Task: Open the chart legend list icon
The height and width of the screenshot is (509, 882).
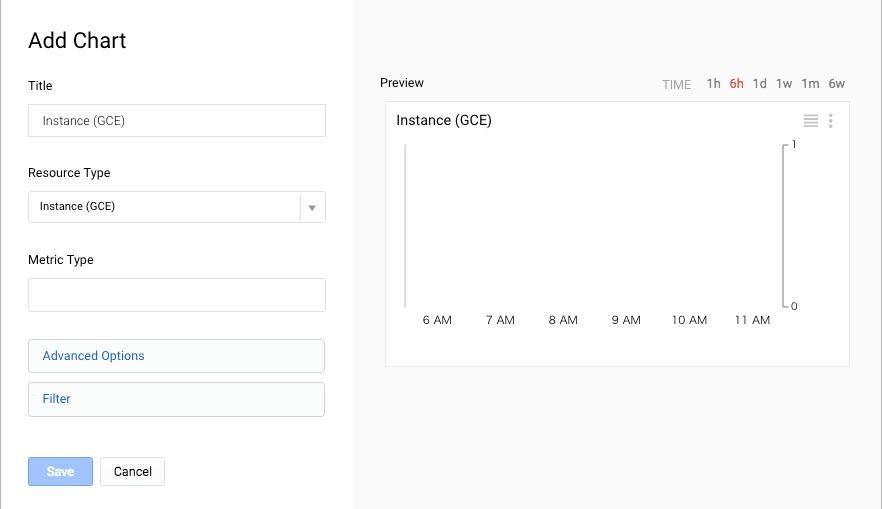Action: (811, 120)
